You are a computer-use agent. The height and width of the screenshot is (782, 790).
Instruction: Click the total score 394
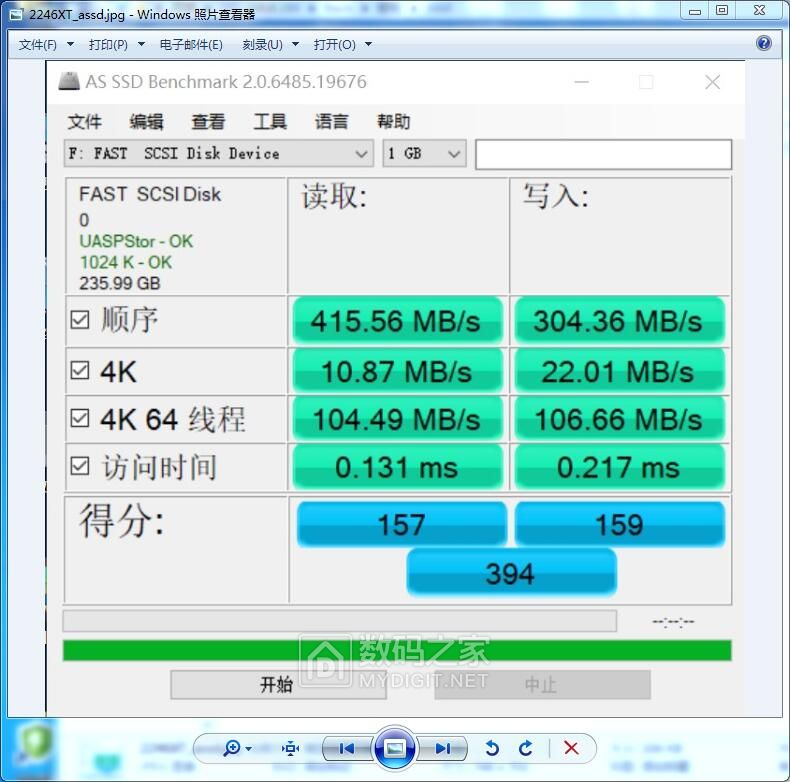[511, 573]
